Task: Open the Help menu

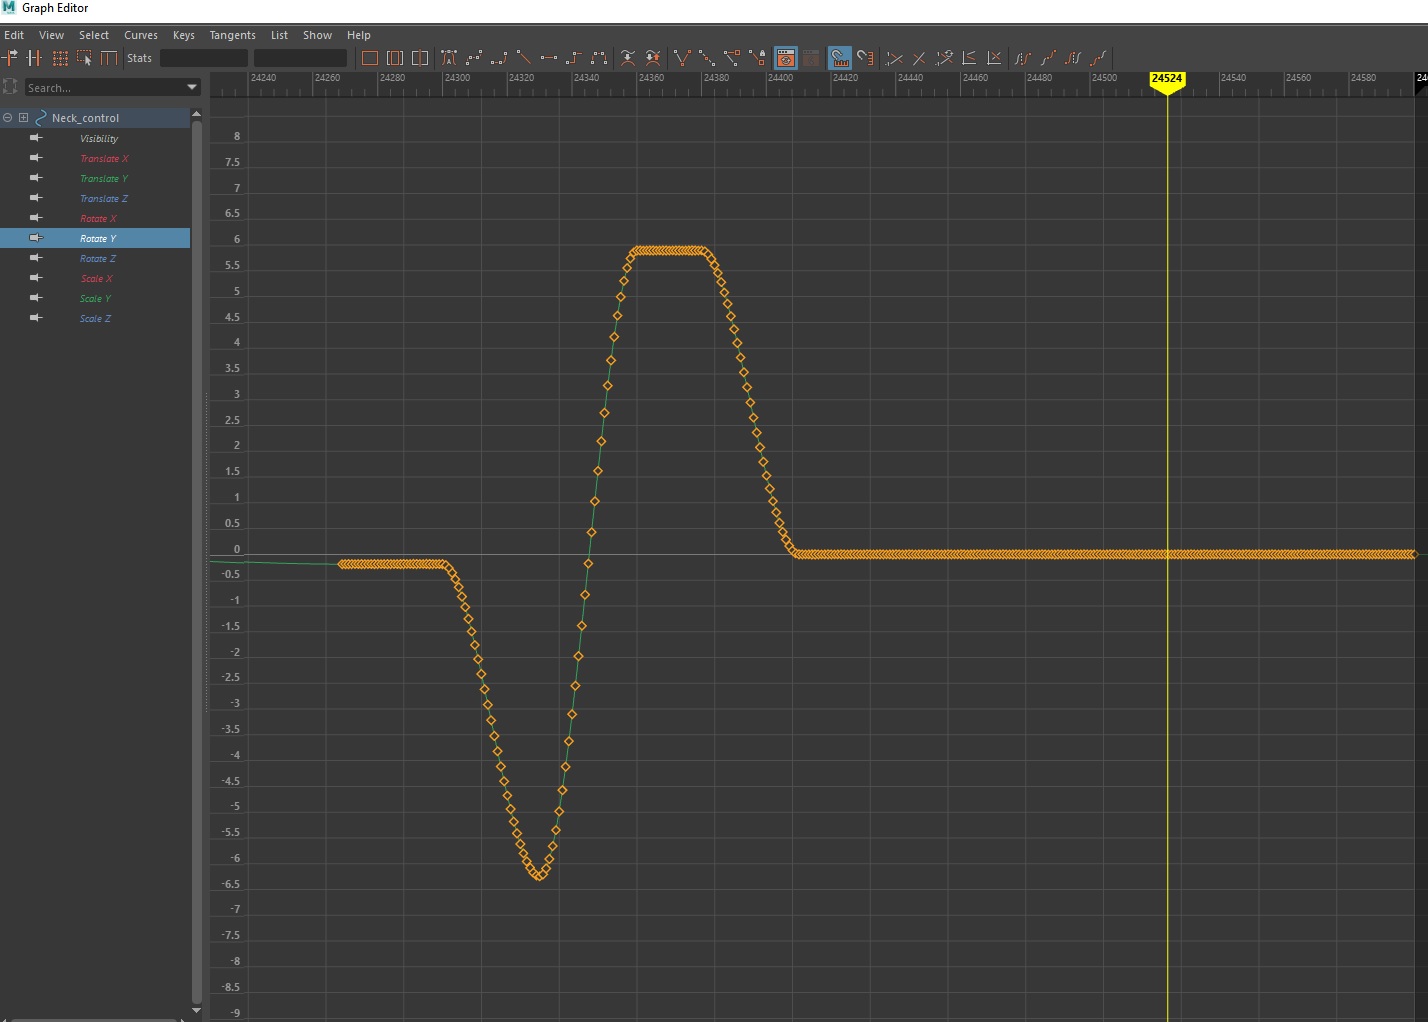Action: 359,35
